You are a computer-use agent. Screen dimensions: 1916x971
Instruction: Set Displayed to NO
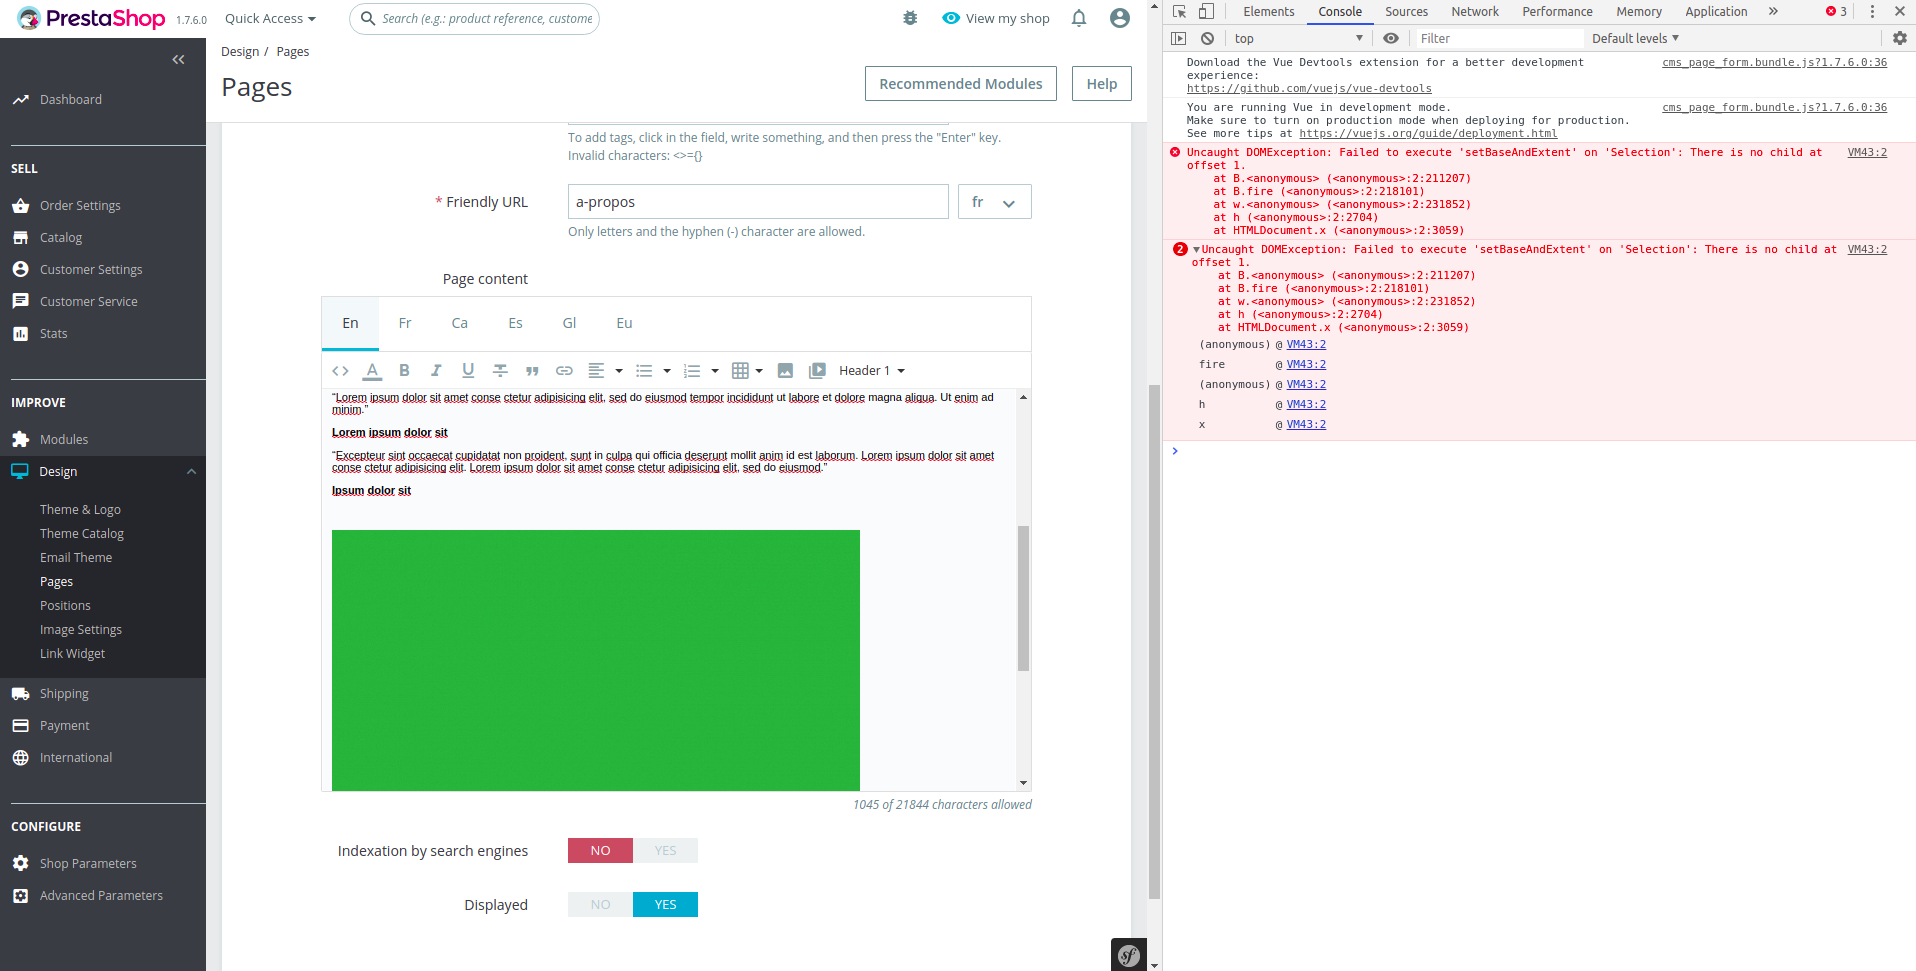tap(600, 905)
